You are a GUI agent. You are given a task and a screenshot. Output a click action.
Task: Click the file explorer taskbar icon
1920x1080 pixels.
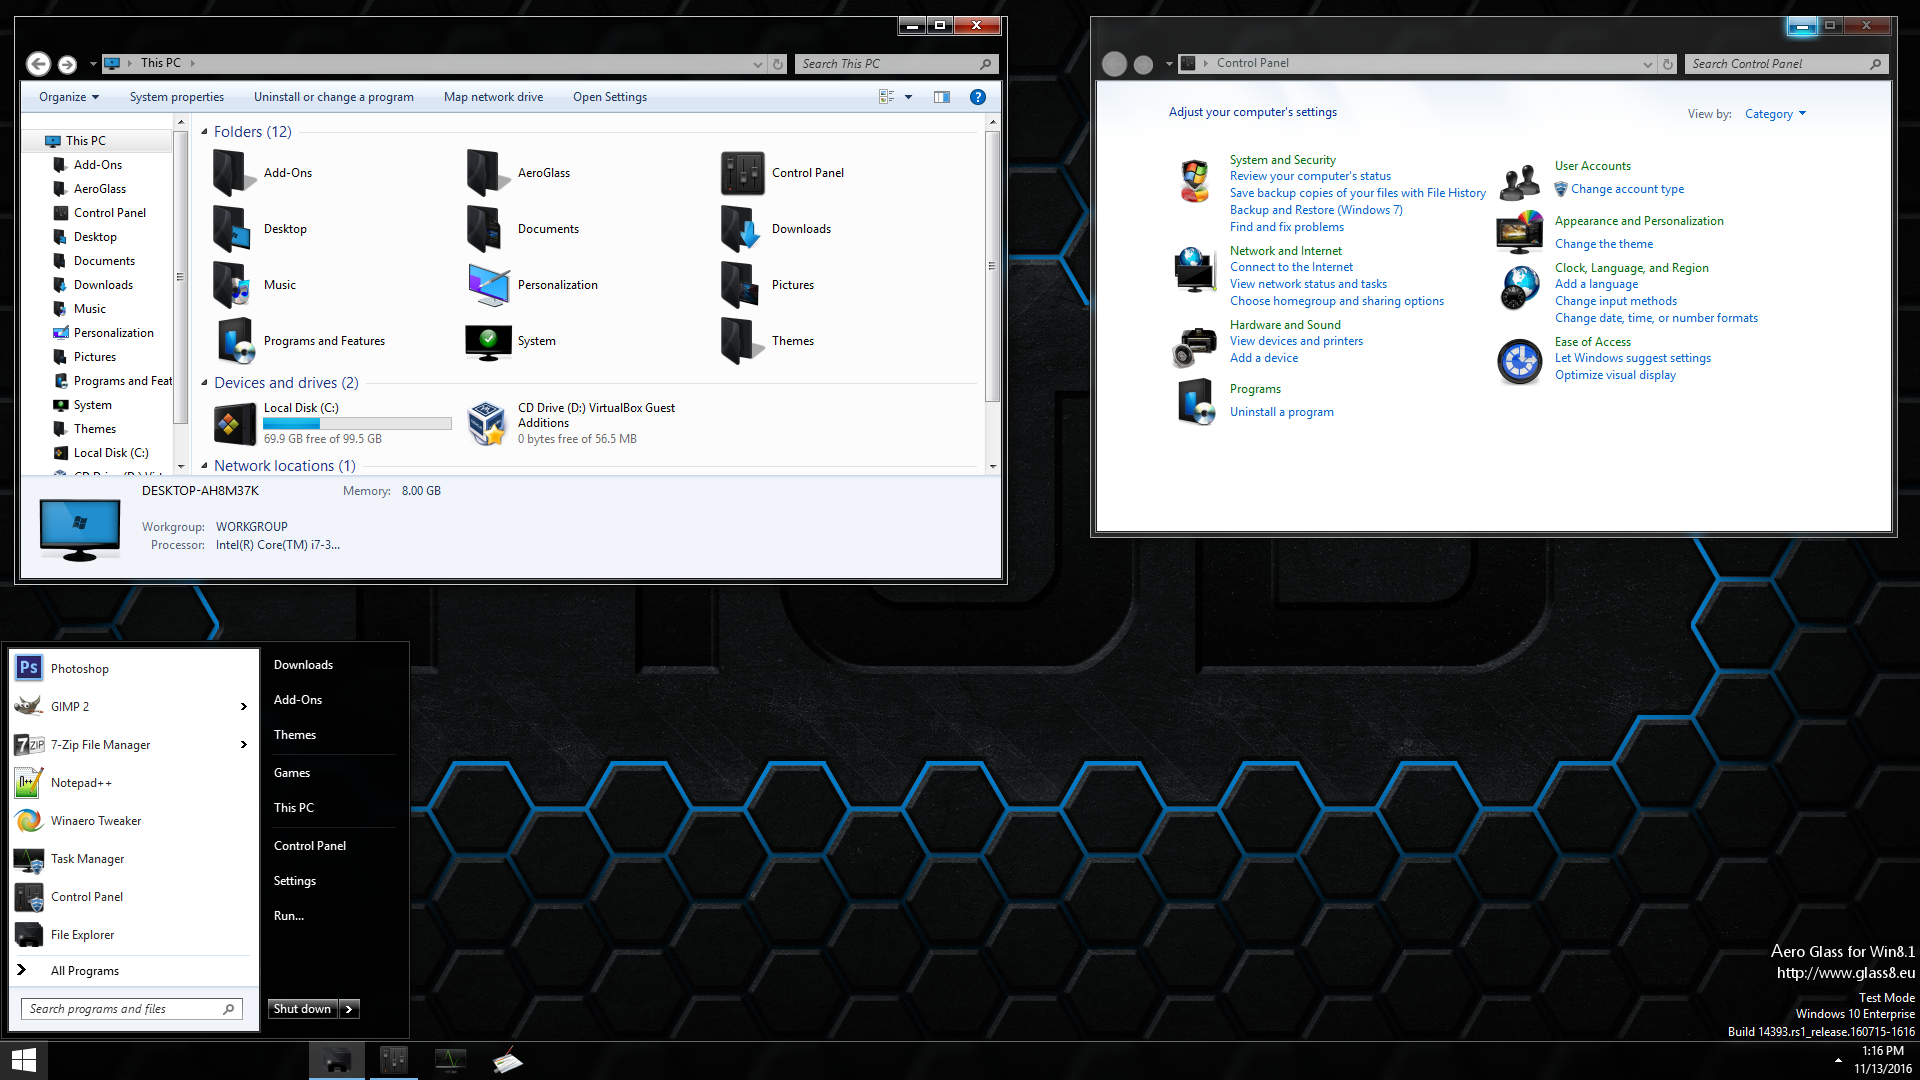(337, 1060)
